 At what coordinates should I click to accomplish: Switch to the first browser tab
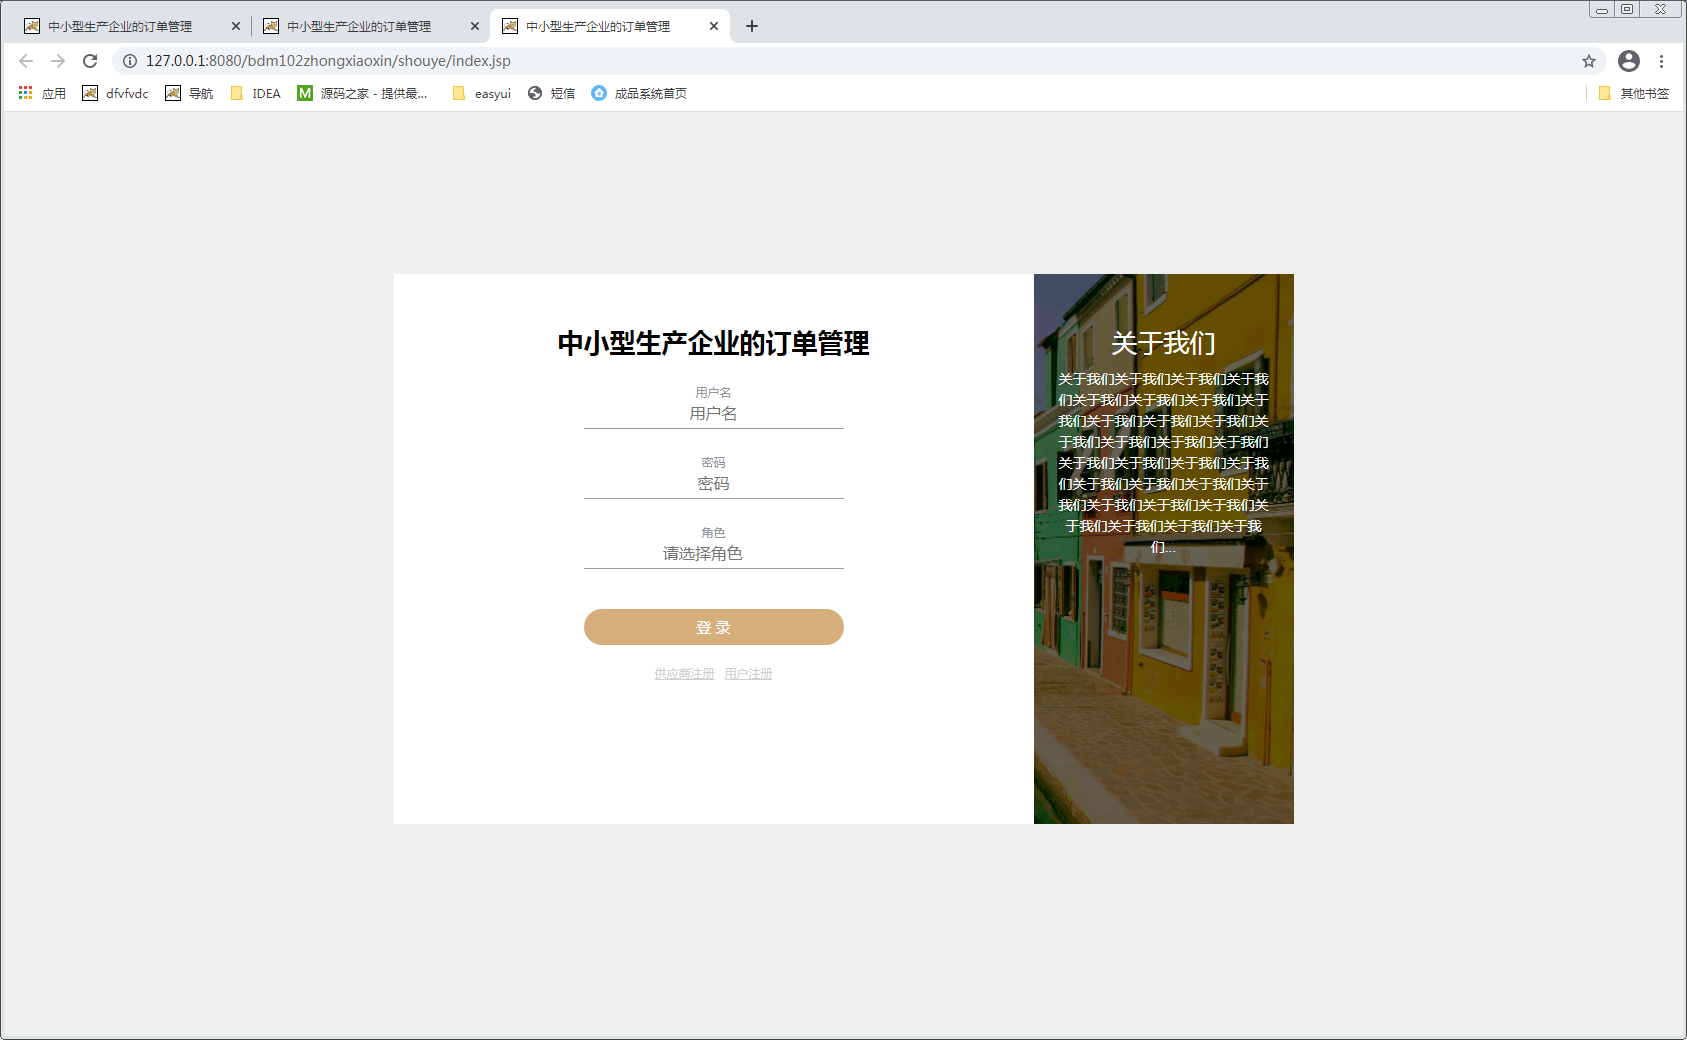130,26
